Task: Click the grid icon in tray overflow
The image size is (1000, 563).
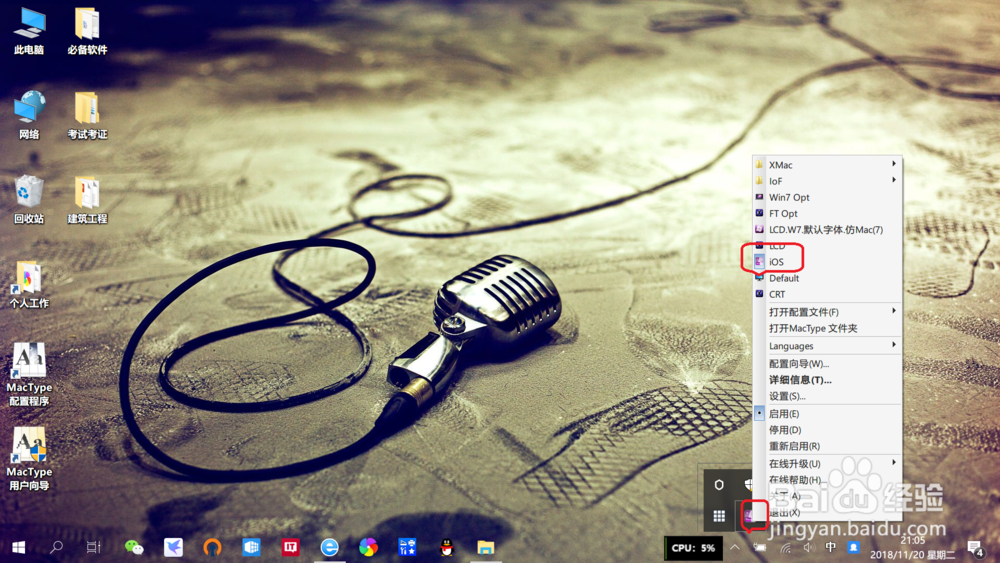Action: (x=719, y=516)
